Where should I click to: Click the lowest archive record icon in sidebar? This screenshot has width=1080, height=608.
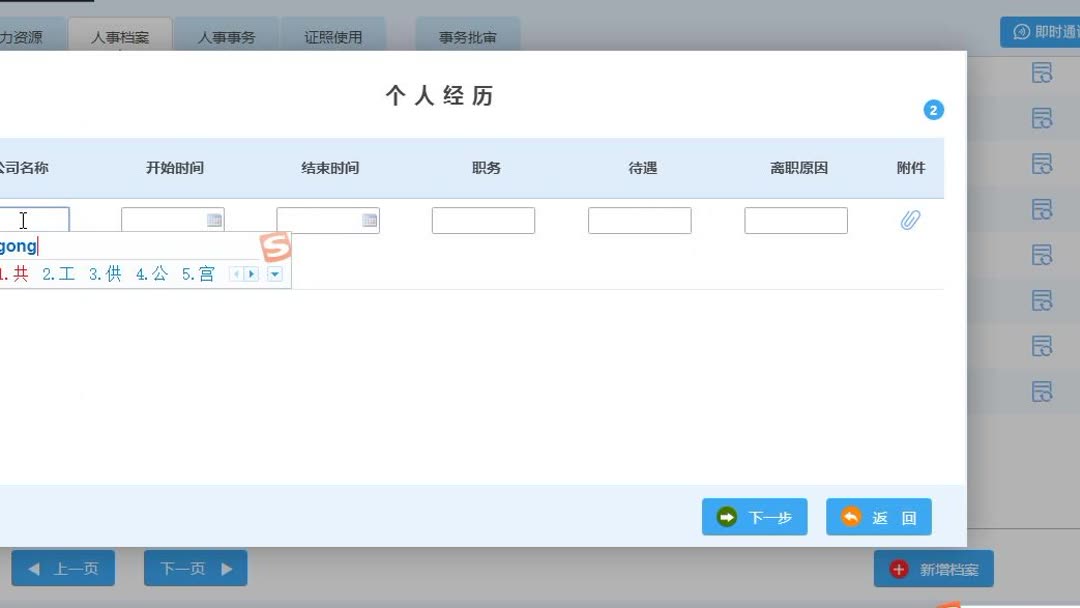1042,390
